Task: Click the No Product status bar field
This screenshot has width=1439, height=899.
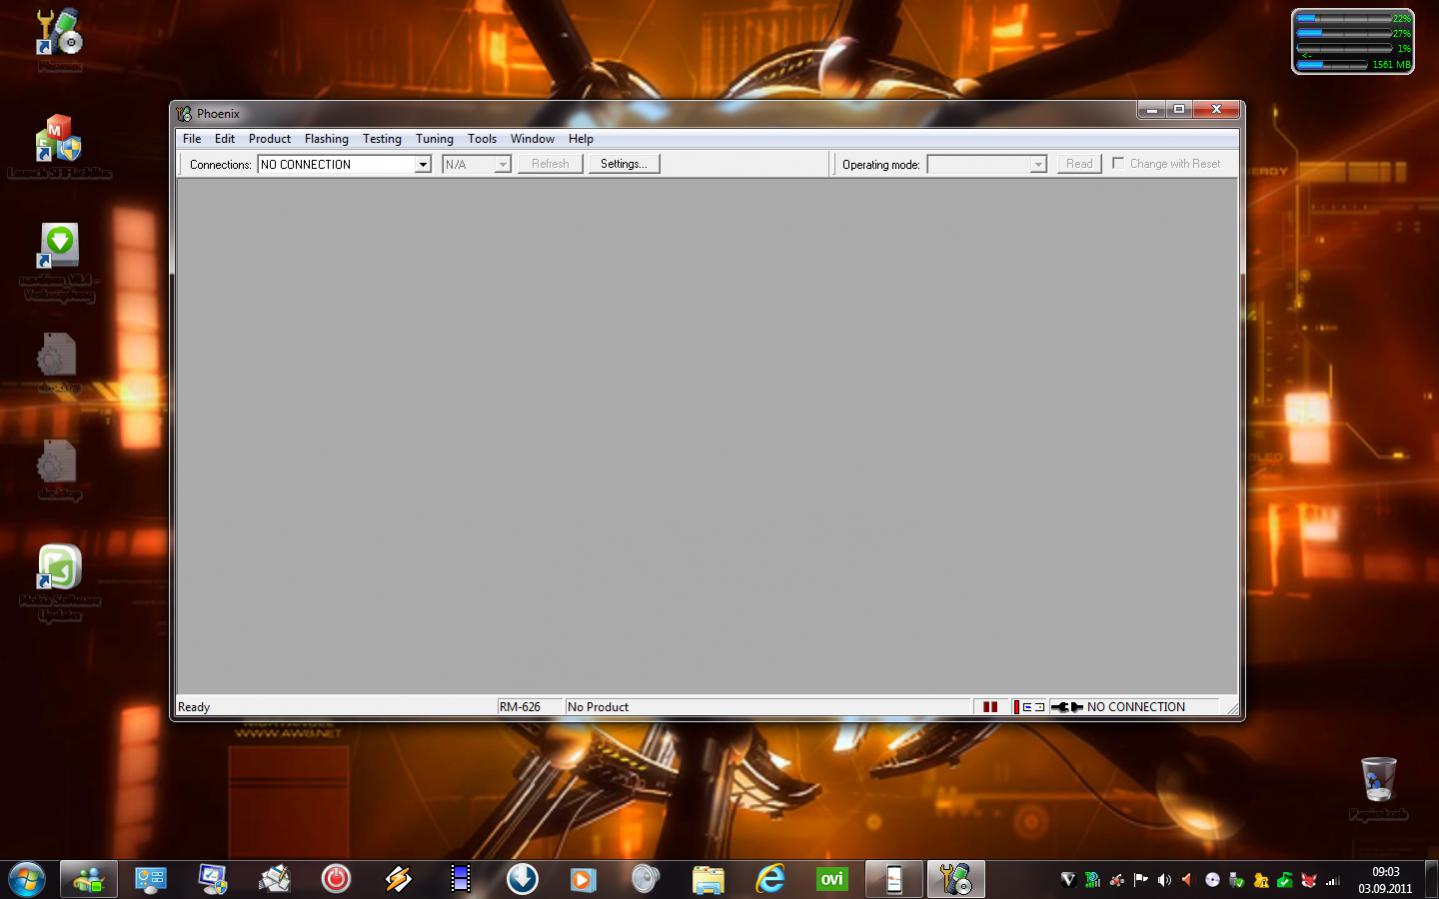Action: (x=768, y=707)
